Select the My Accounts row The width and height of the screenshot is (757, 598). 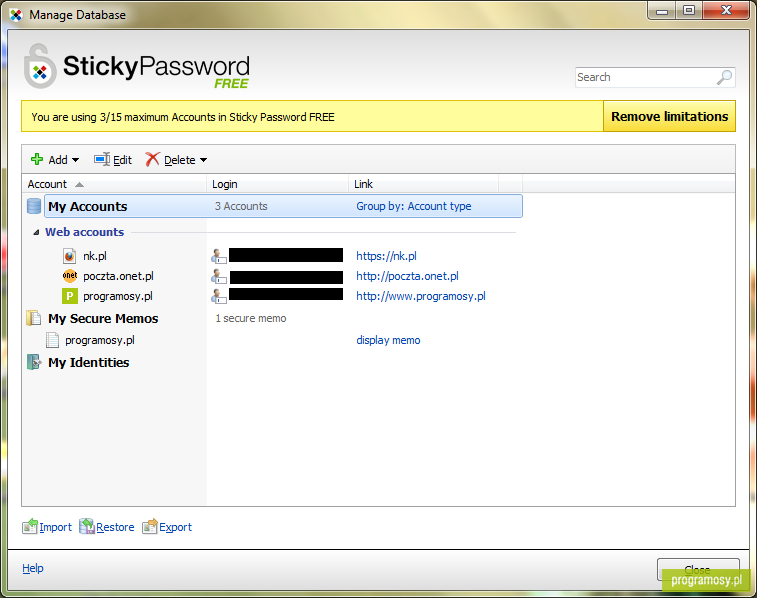coord(283,206)
